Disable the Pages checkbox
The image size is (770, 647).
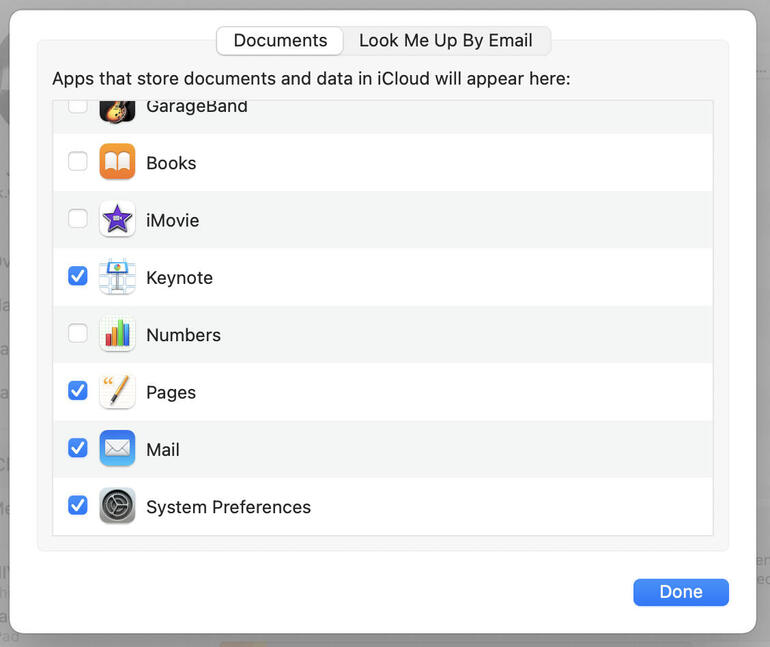(78, 391)
